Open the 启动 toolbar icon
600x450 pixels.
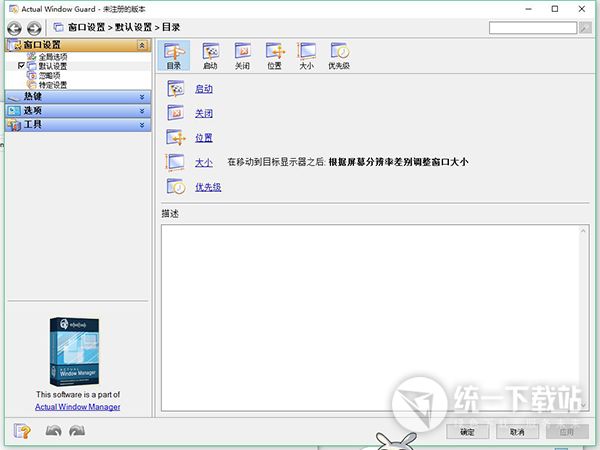[x=210, y=54]
